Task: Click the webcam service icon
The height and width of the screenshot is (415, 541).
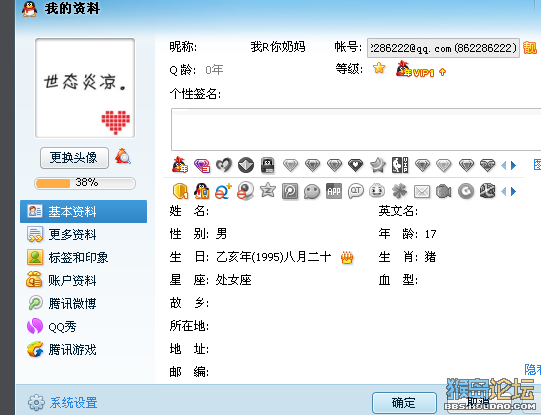Action: [x=246, y=191]
